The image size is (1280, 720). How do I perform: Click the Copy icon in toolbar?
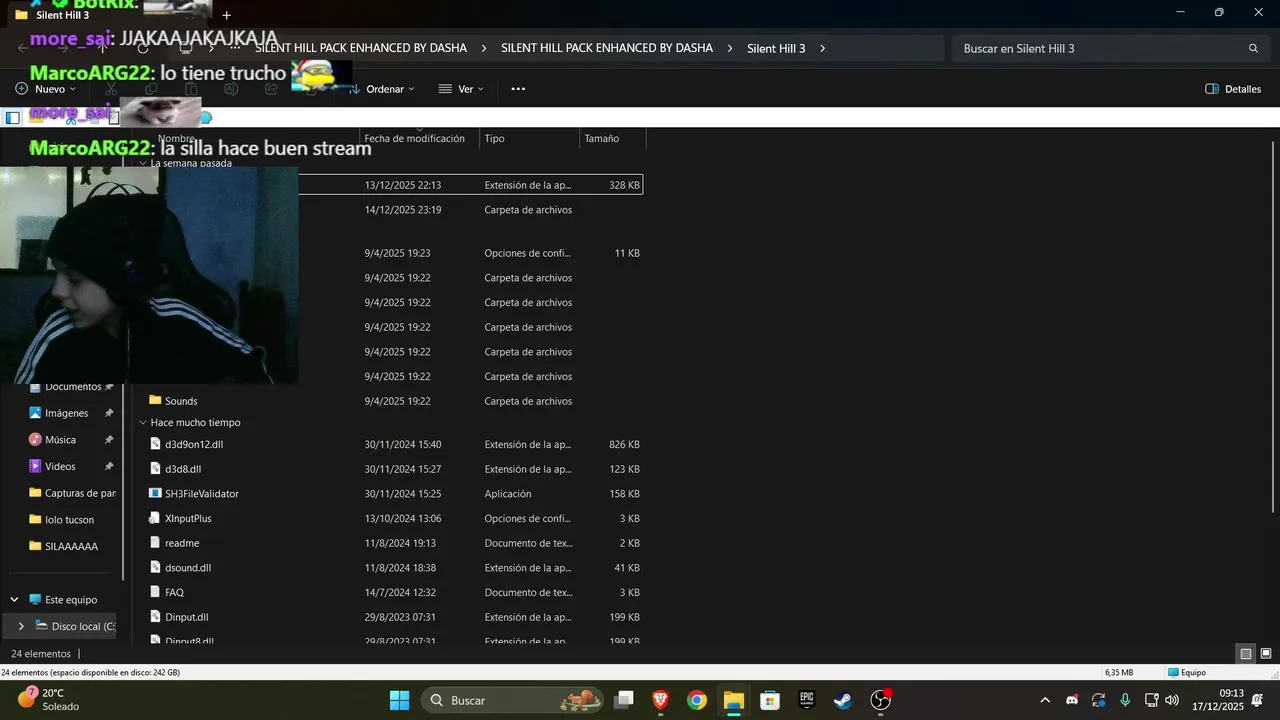click(151, 89)
